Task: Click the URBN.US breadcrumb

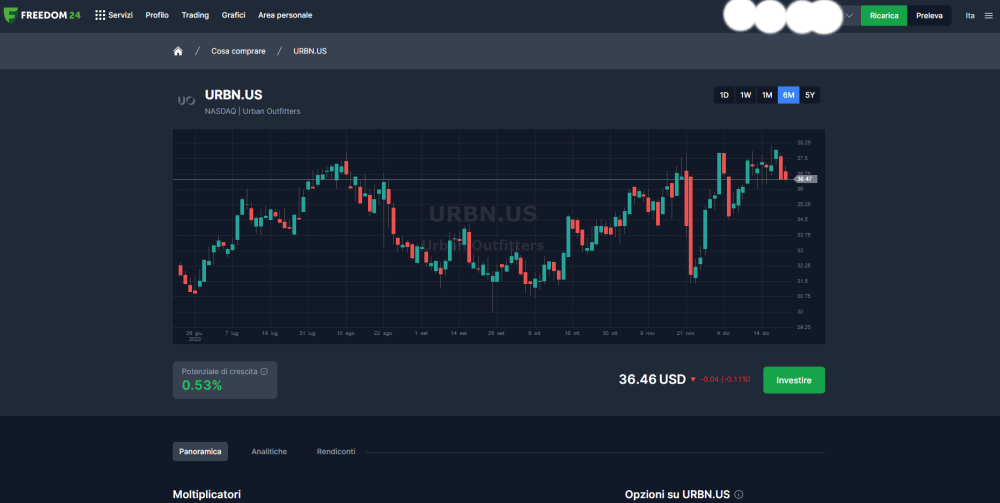Action: pyautogui.click(x=310, y=51)
